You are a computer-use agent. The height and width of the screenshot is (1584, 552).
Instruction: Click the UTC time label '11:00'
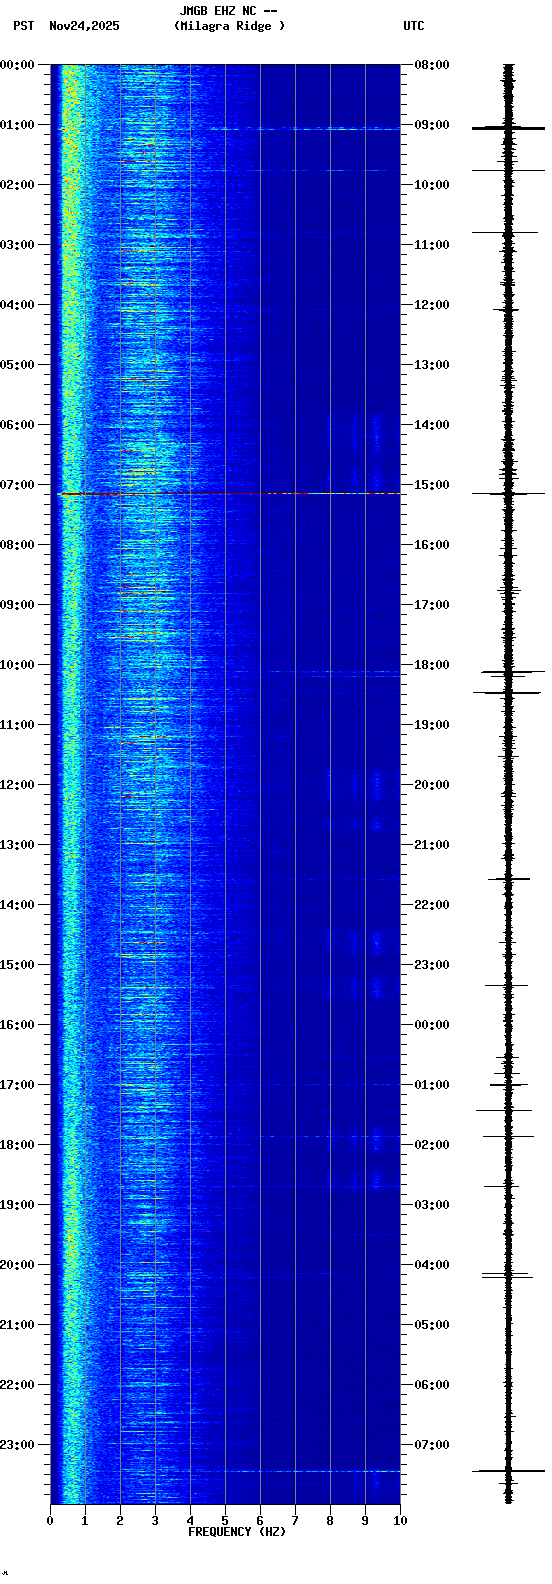click(x=432, y=245)
